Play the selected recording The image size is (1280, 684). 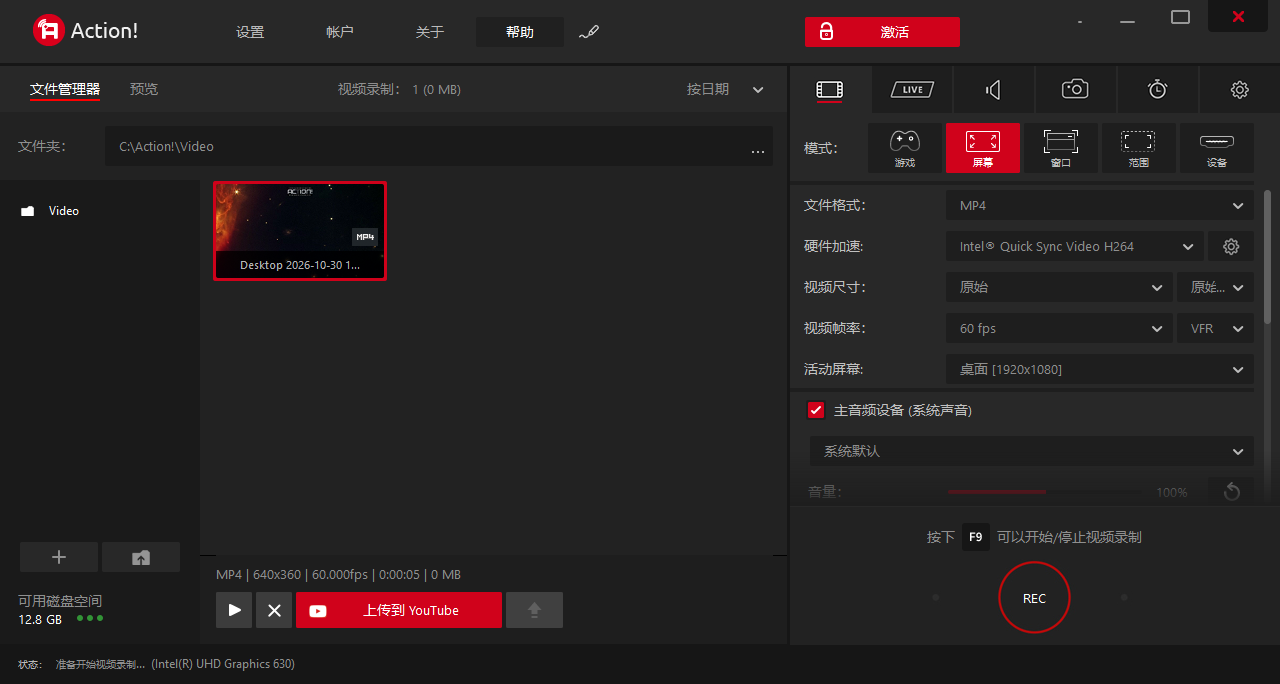click(x=234, y=610)
